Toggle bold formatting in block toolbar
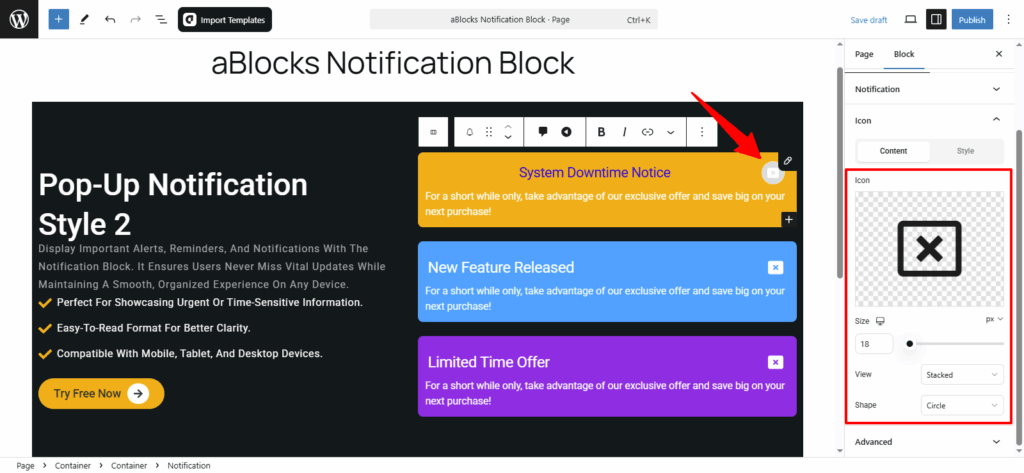The image size is (1024, 473). (601, 132)
